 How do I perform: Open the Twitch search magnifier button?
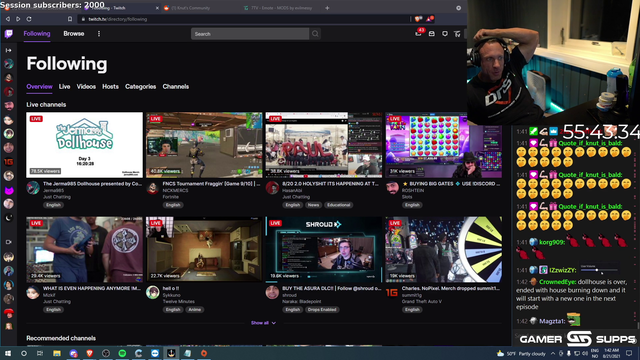[x=315, y=34]
